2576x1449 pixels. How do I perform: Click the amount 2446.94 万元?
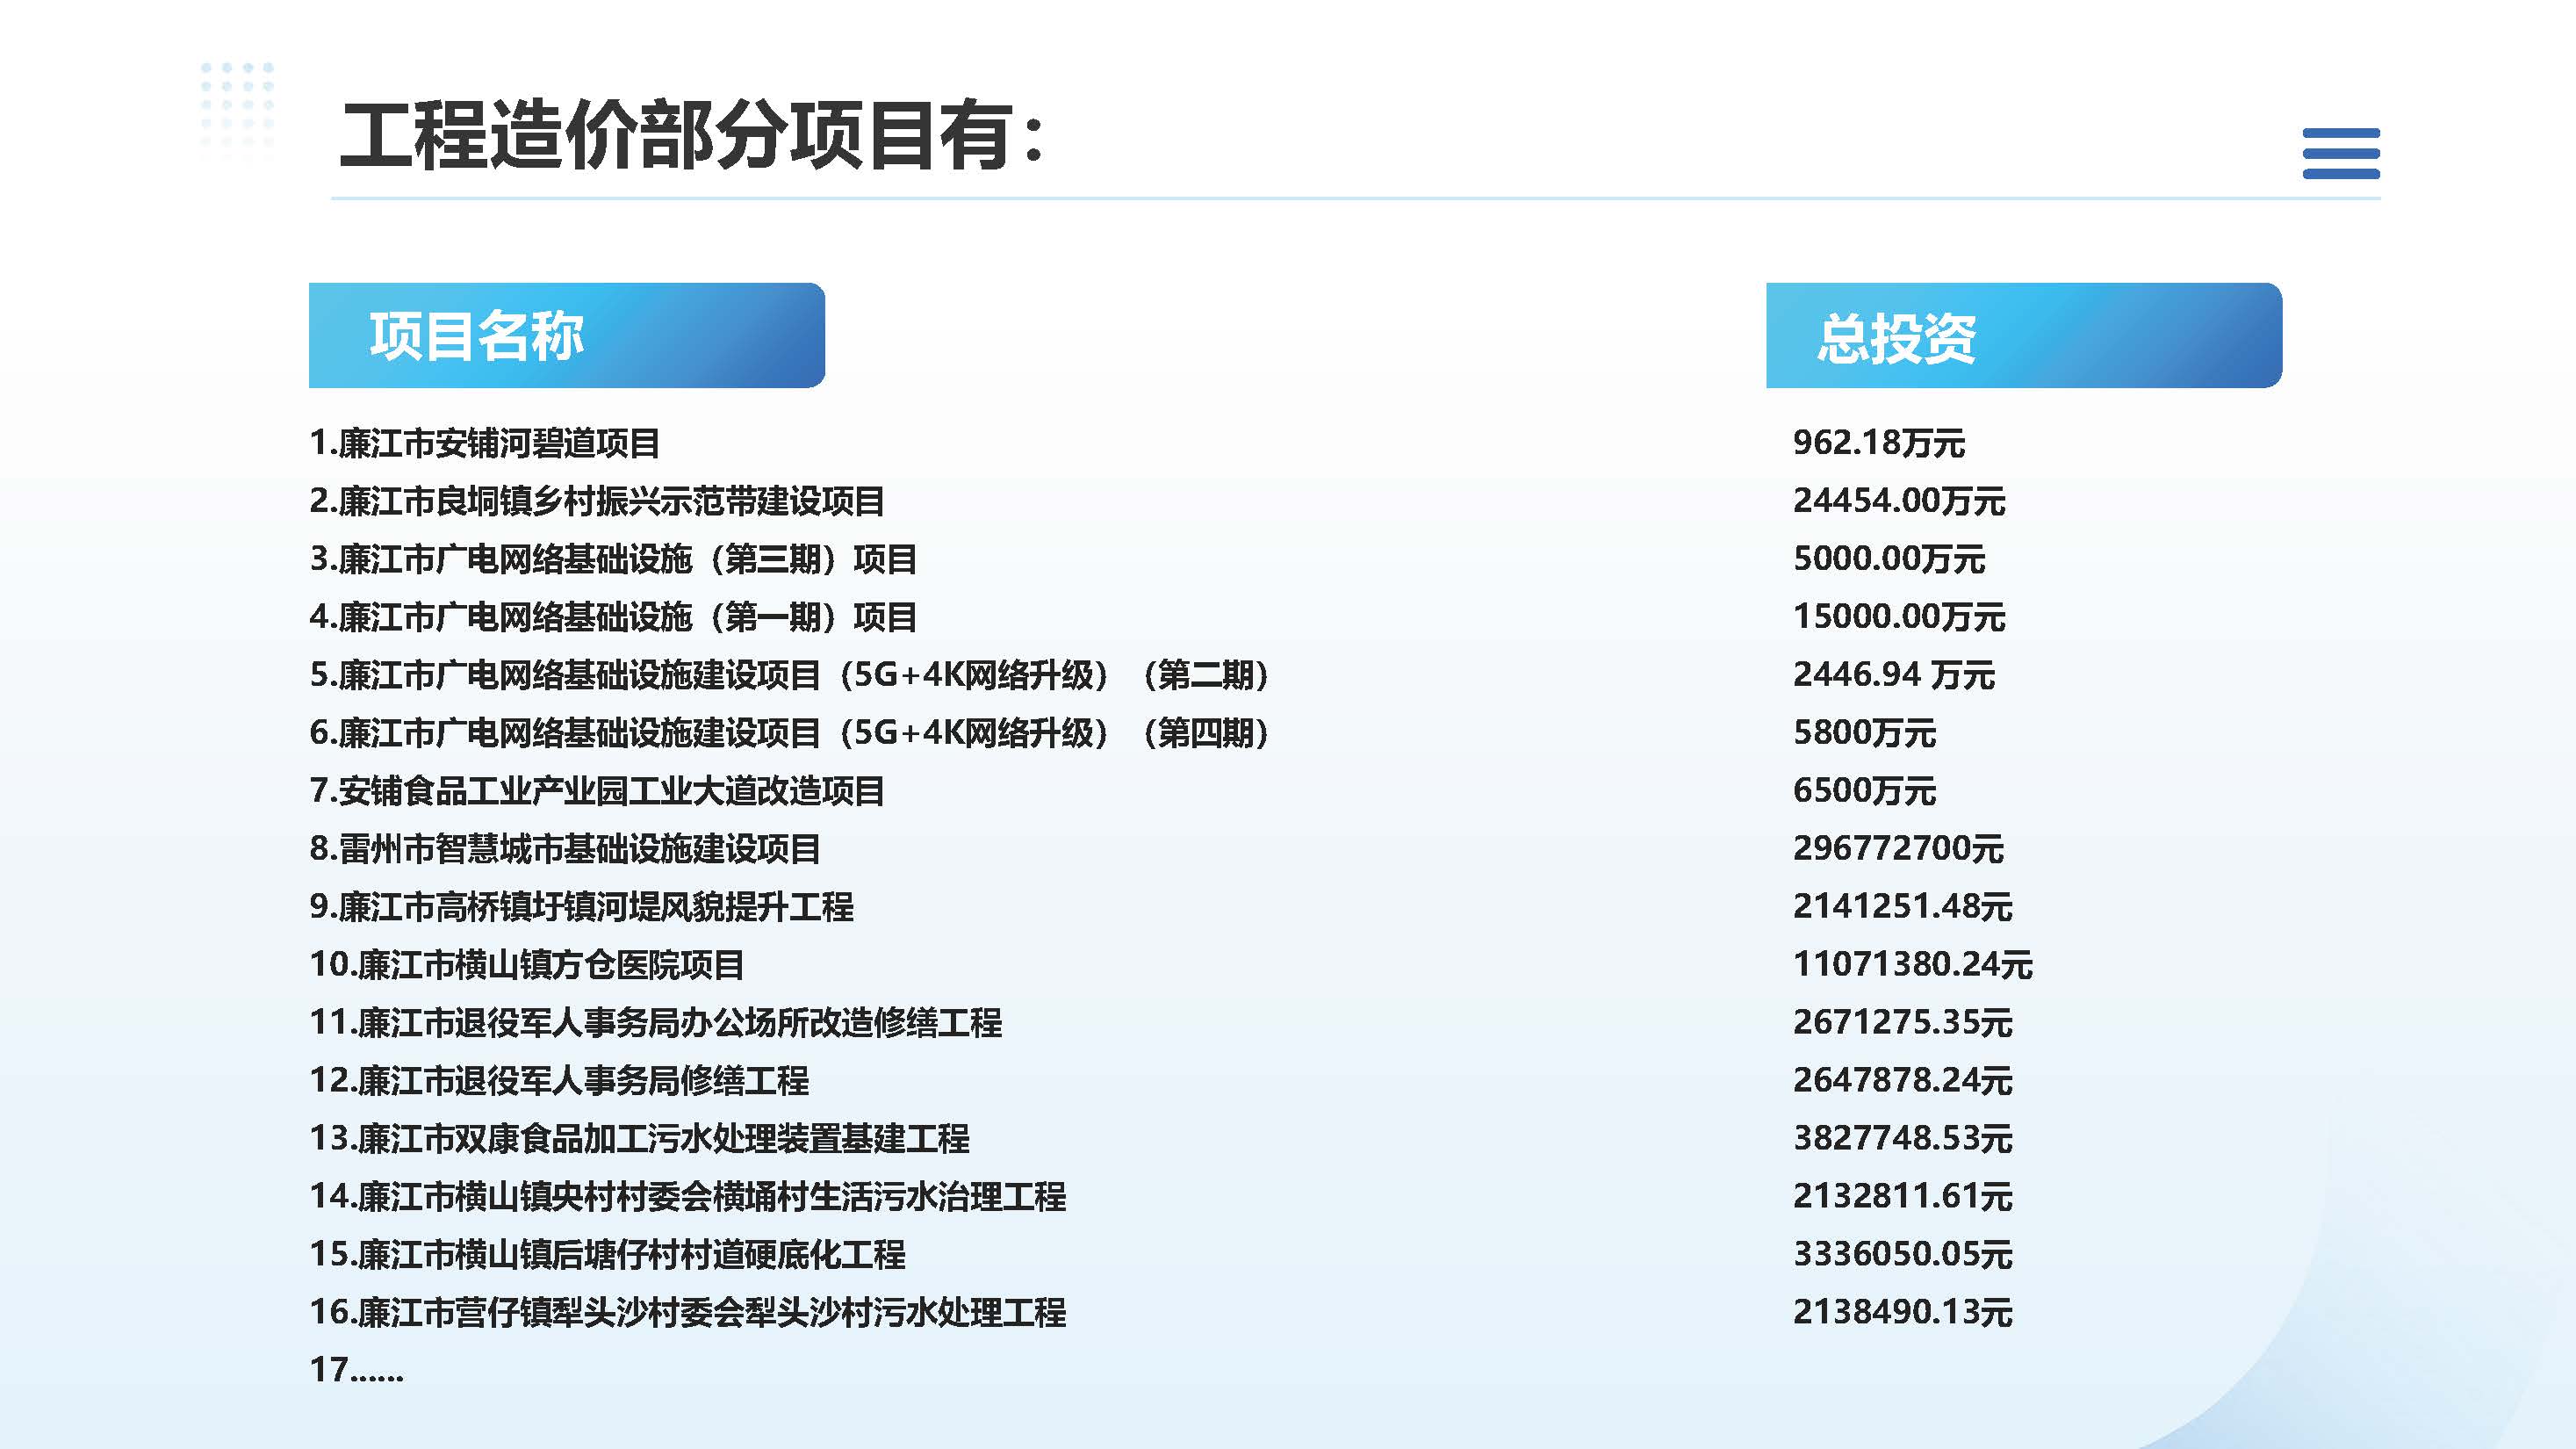click(1894, 675)
